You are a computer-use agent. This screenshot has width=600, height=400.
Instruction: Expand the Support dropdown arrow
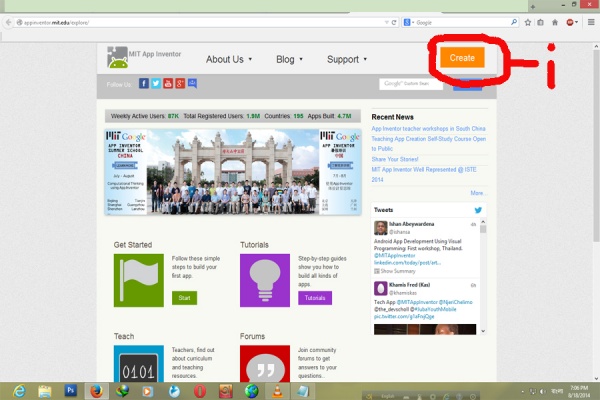[x=365, y=59]
